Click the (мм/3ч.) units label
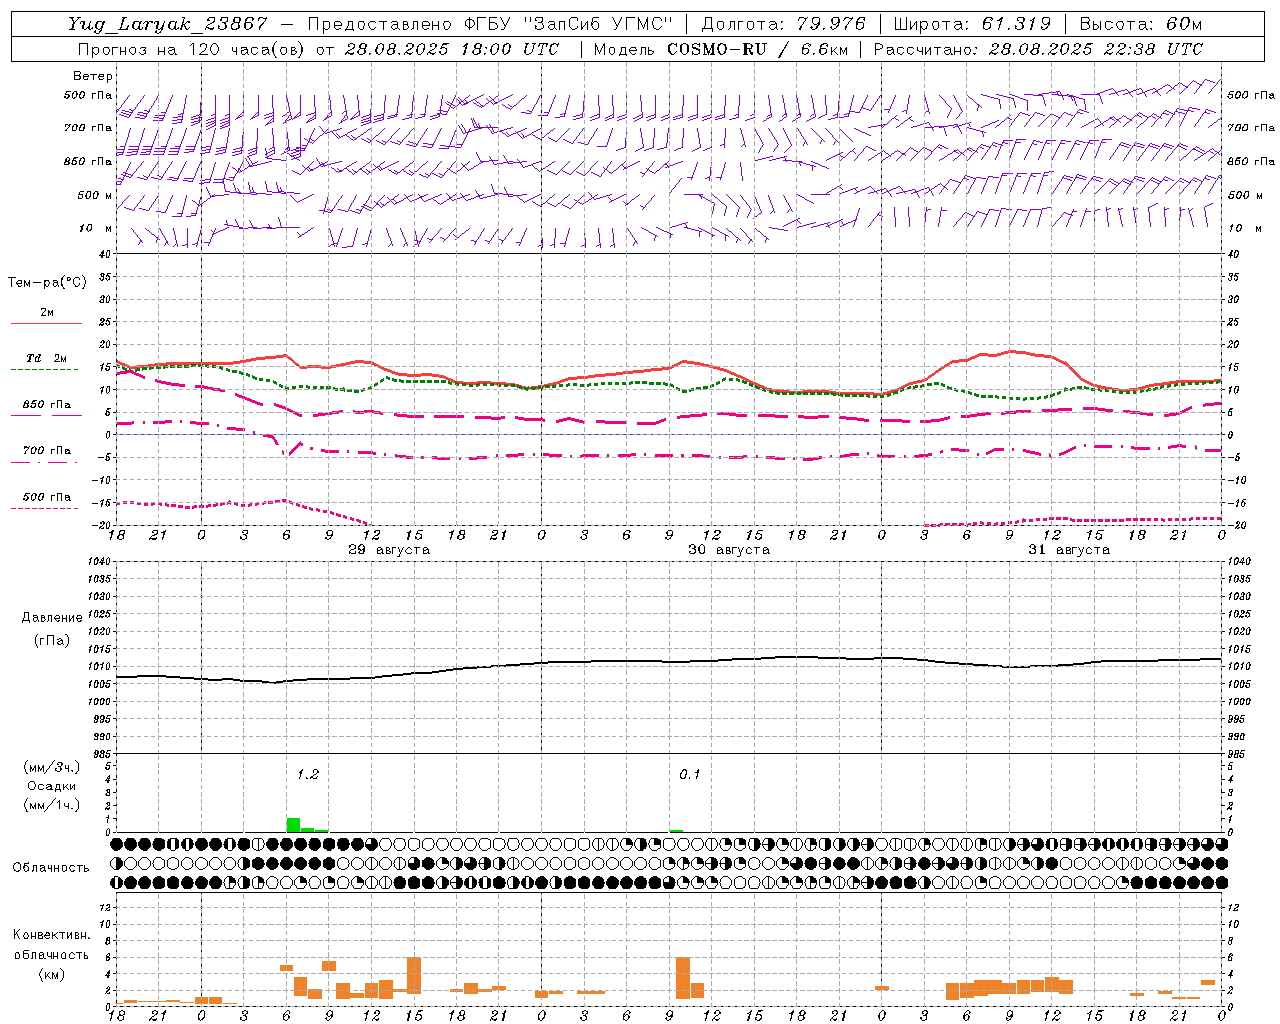This screenshot has width=1280, height=1024. [51, 767]
